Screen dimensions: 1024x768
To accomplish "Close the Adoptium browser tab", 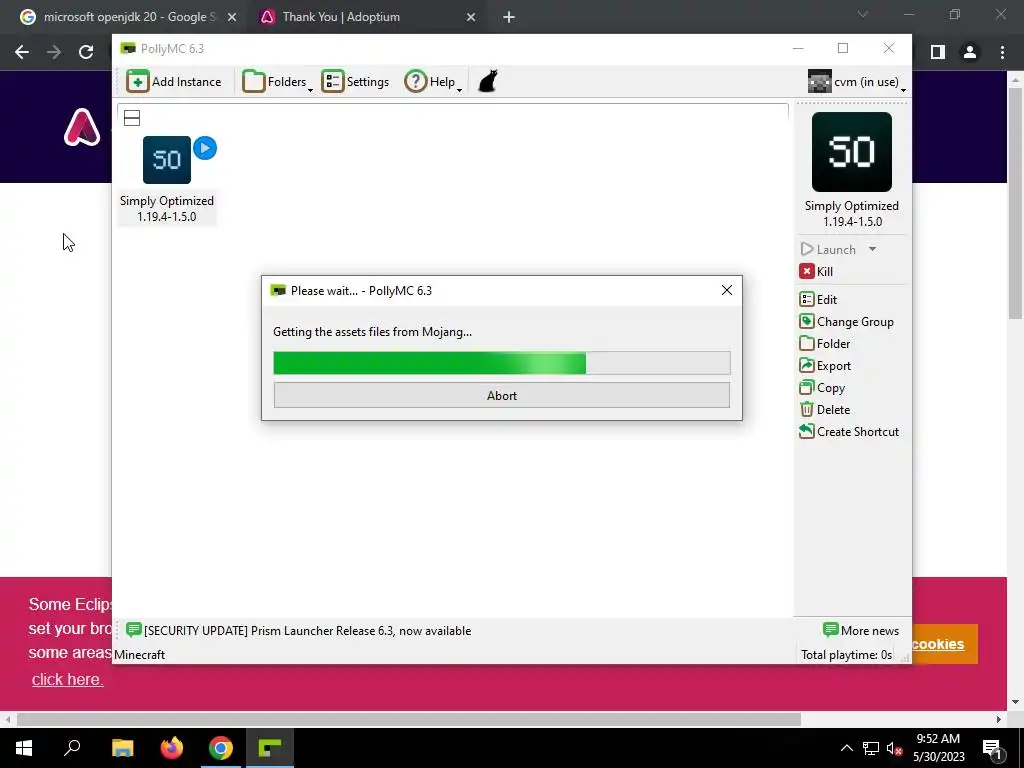I will [x=471, y=17].
